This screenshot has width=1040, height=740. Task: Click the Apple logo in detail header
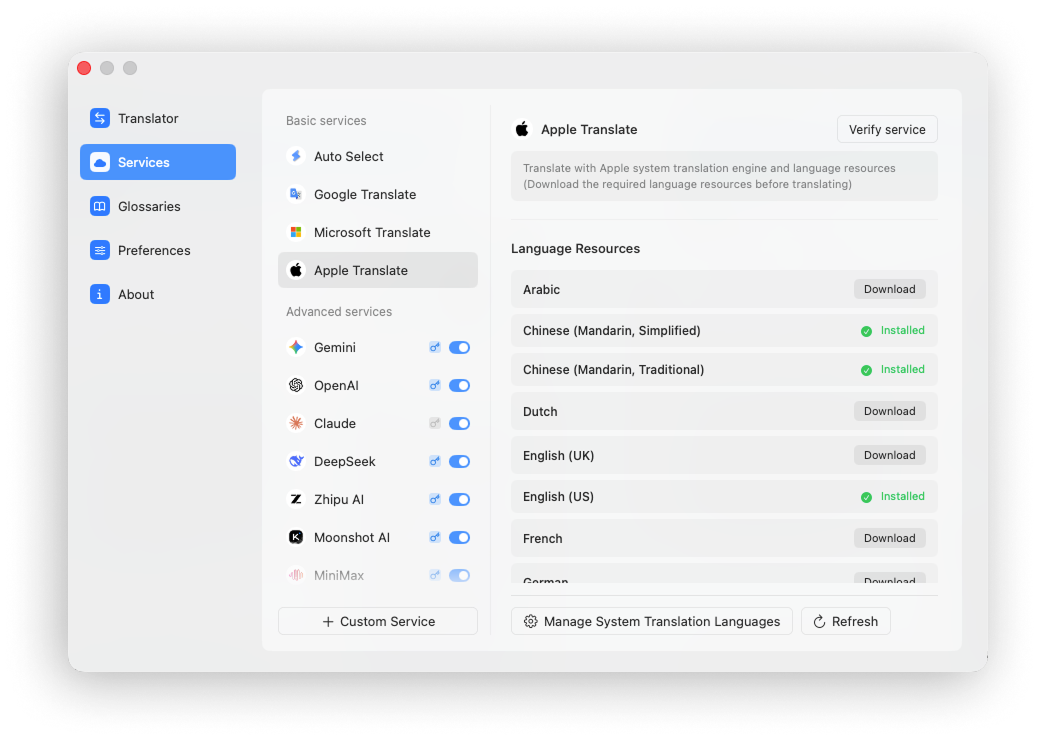coord(522,129)
